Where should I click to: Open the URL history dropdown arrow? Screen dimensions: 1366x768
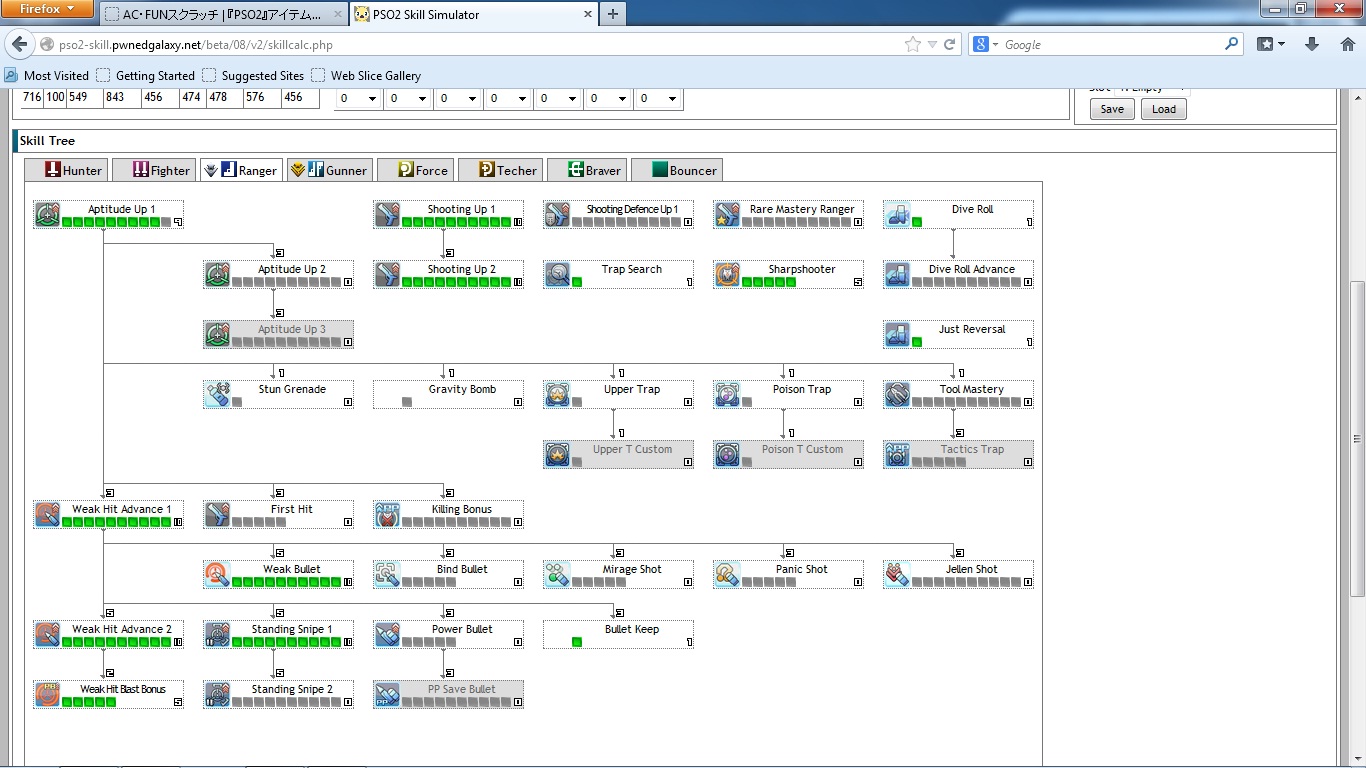pyautogui.click(x=932, y=44)
